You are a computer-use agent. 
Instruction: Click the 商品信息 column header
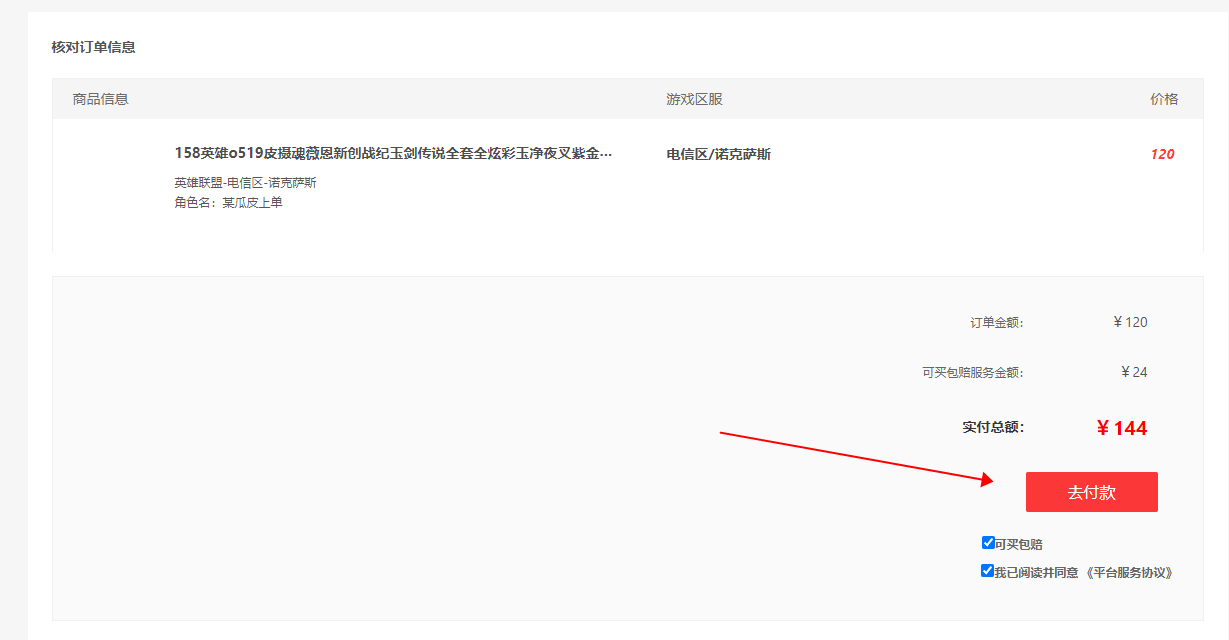point(100,99)
